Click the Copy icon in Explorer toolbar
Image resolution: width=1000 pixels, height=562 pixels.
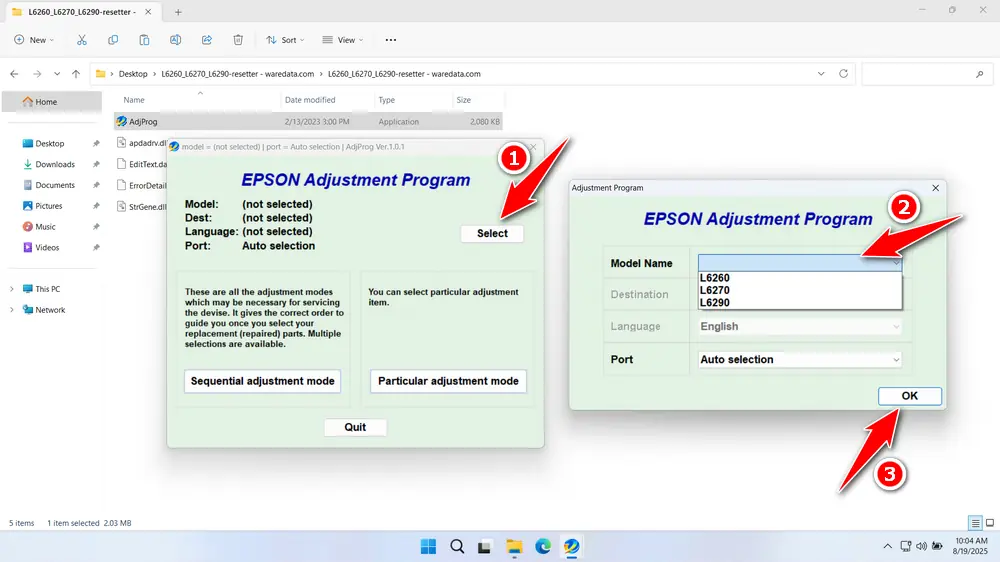[x=113, y=40]
